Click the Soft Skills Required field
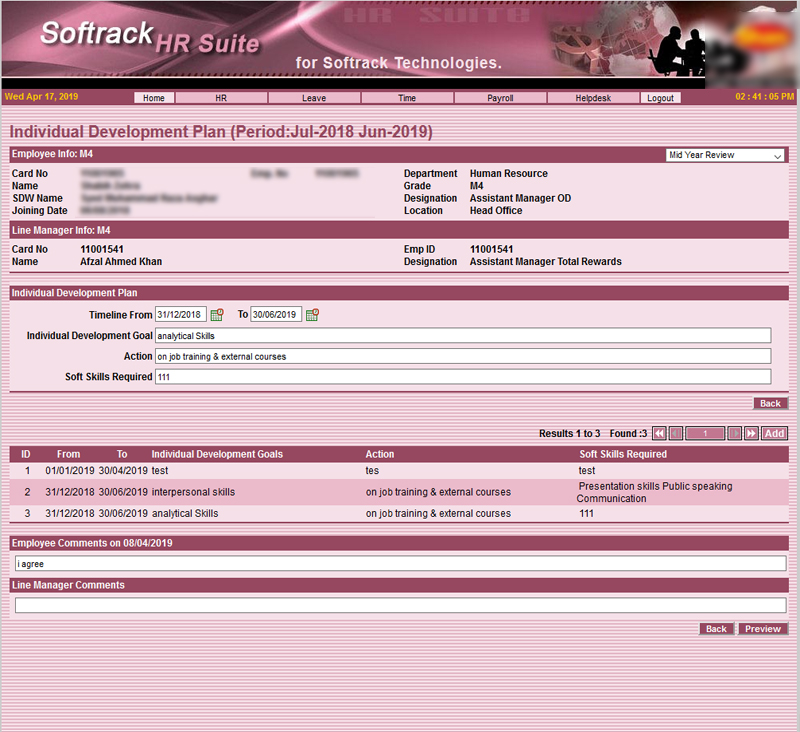The height and width of the screenshot is (732, 800). pyautogui.click(x=463, y=376)
